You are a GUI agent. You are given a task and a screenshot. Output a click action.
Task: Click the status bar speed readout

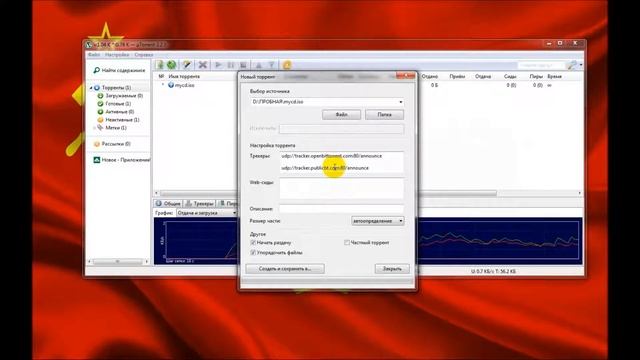(x=493, y=271)
